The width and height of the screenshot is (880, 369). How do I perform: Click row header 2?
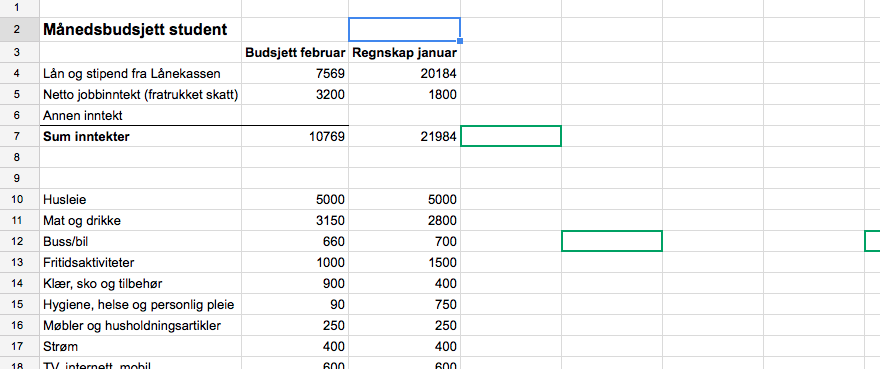point(20,29)
